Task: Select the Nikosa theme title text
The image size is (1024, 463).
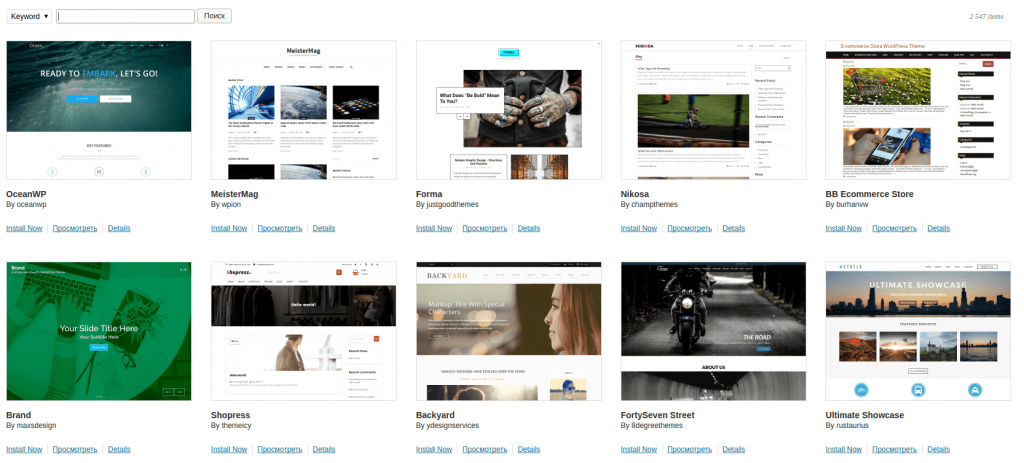Action: coord(635,194)
